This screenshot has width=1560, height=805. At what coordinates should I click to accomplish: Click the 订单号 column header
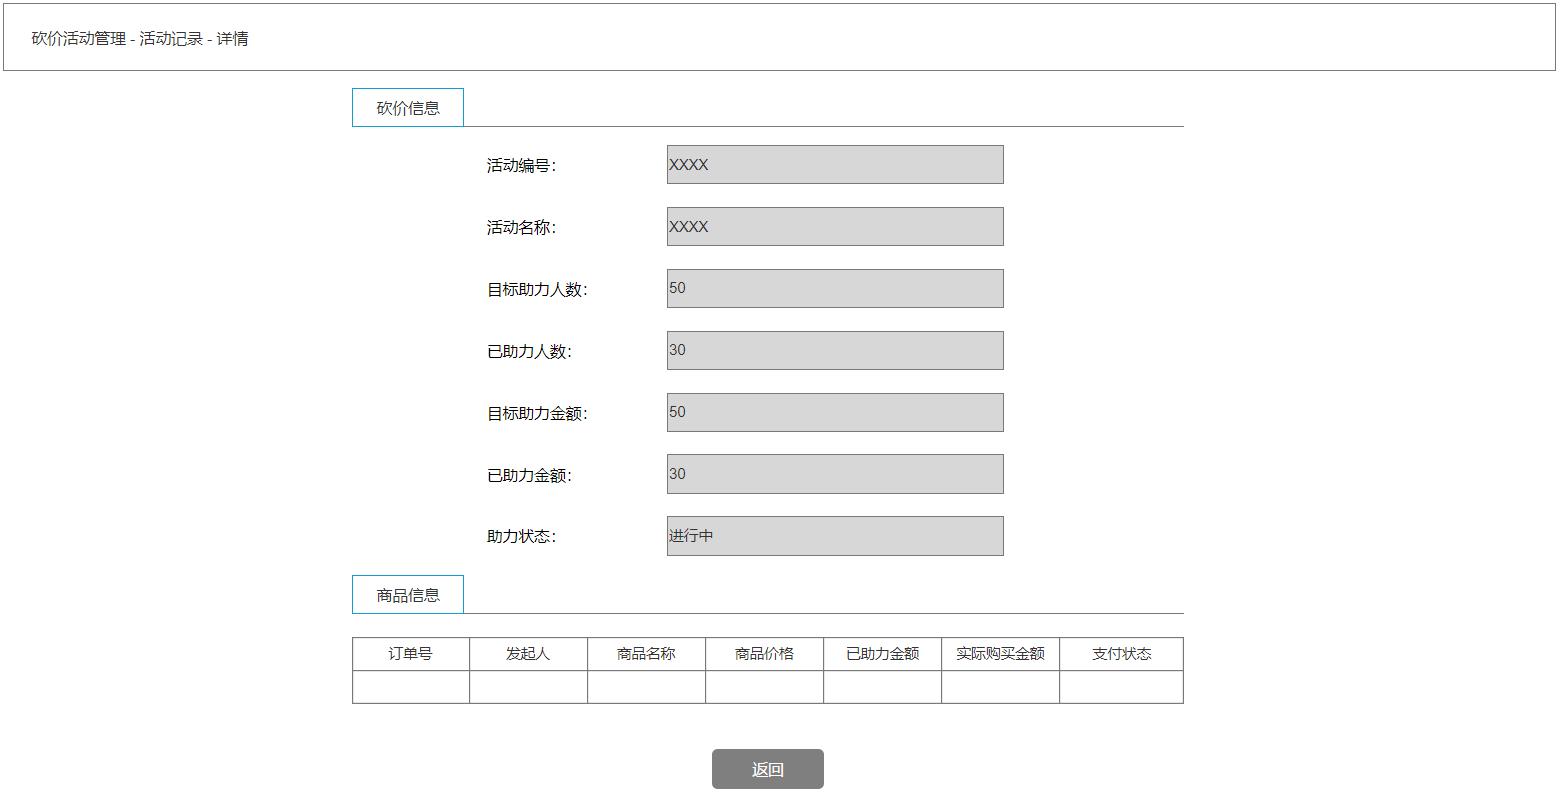click(410, 653)
